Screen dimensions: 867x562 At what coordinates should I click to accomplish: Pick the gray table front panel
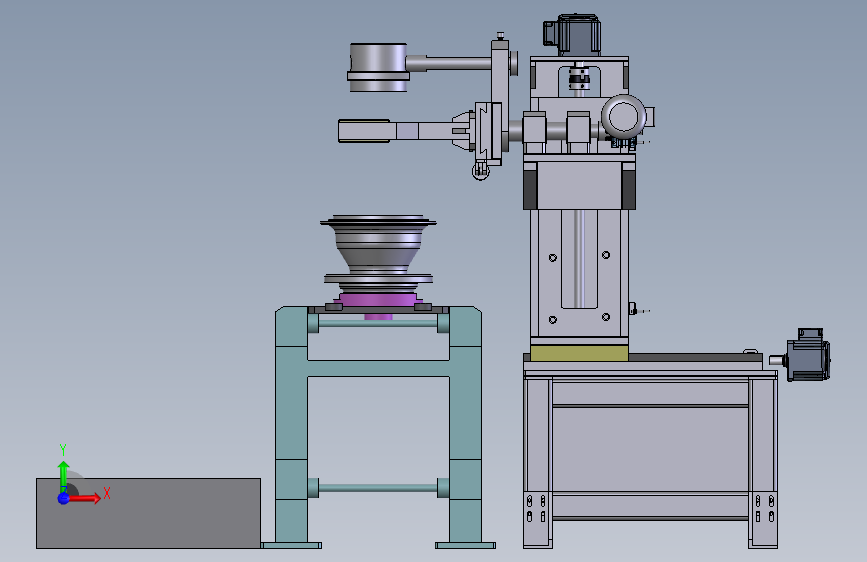(650, 449)
